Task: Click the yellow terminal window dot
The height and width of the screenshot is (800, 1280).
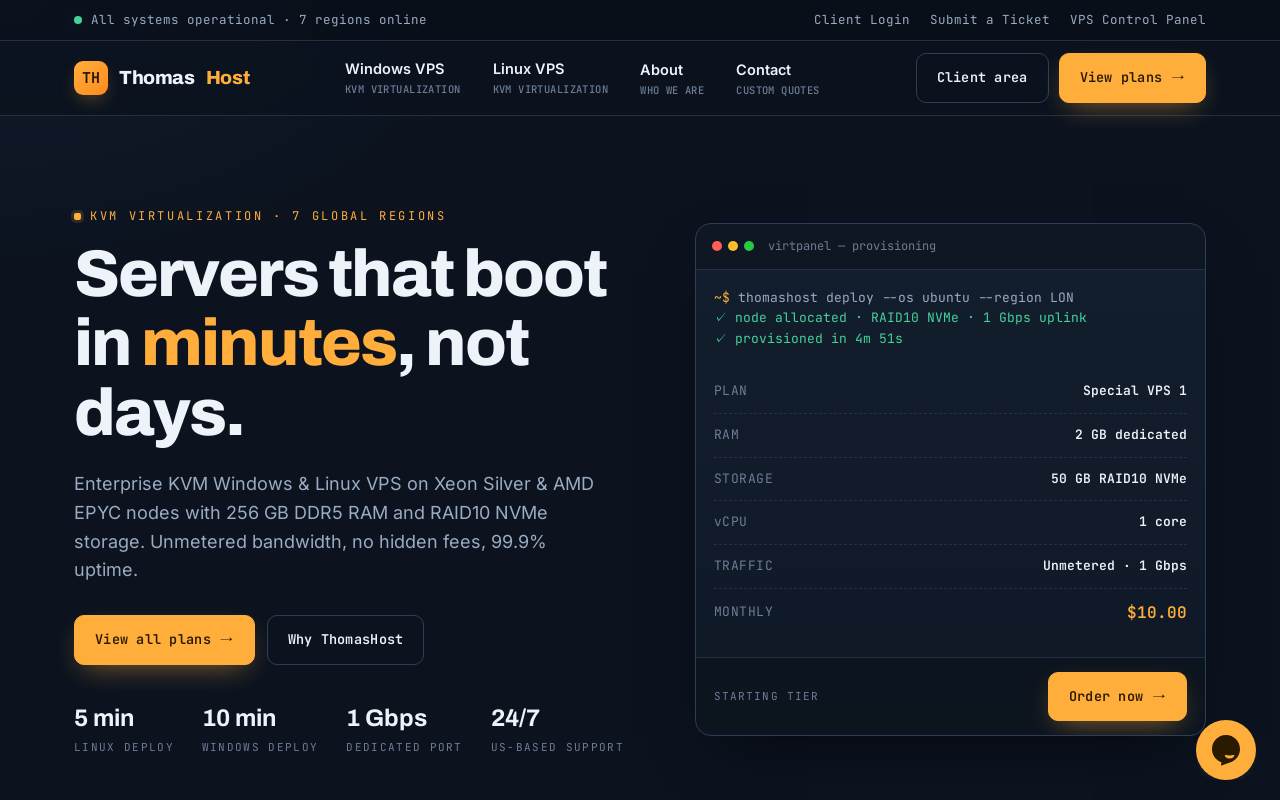Action: (x=733, y=246)
